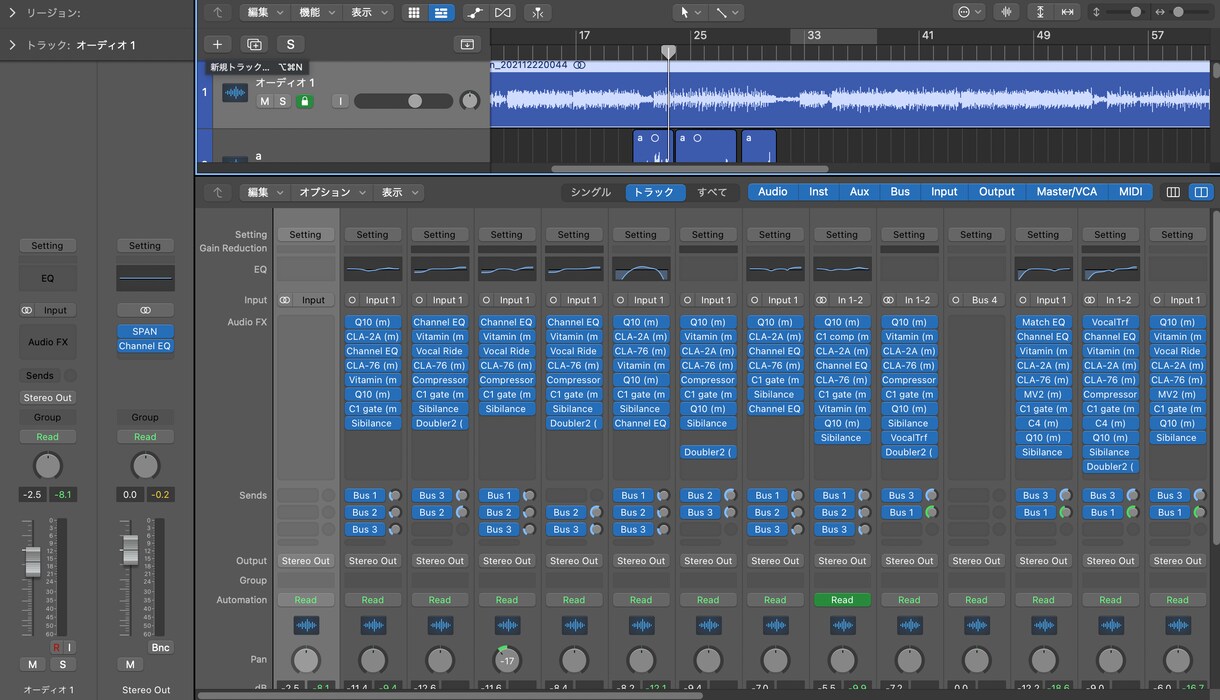This screenshot has height=700, width=1220.
Task: Click the catch playhead icon
Action: coord(538,12)
